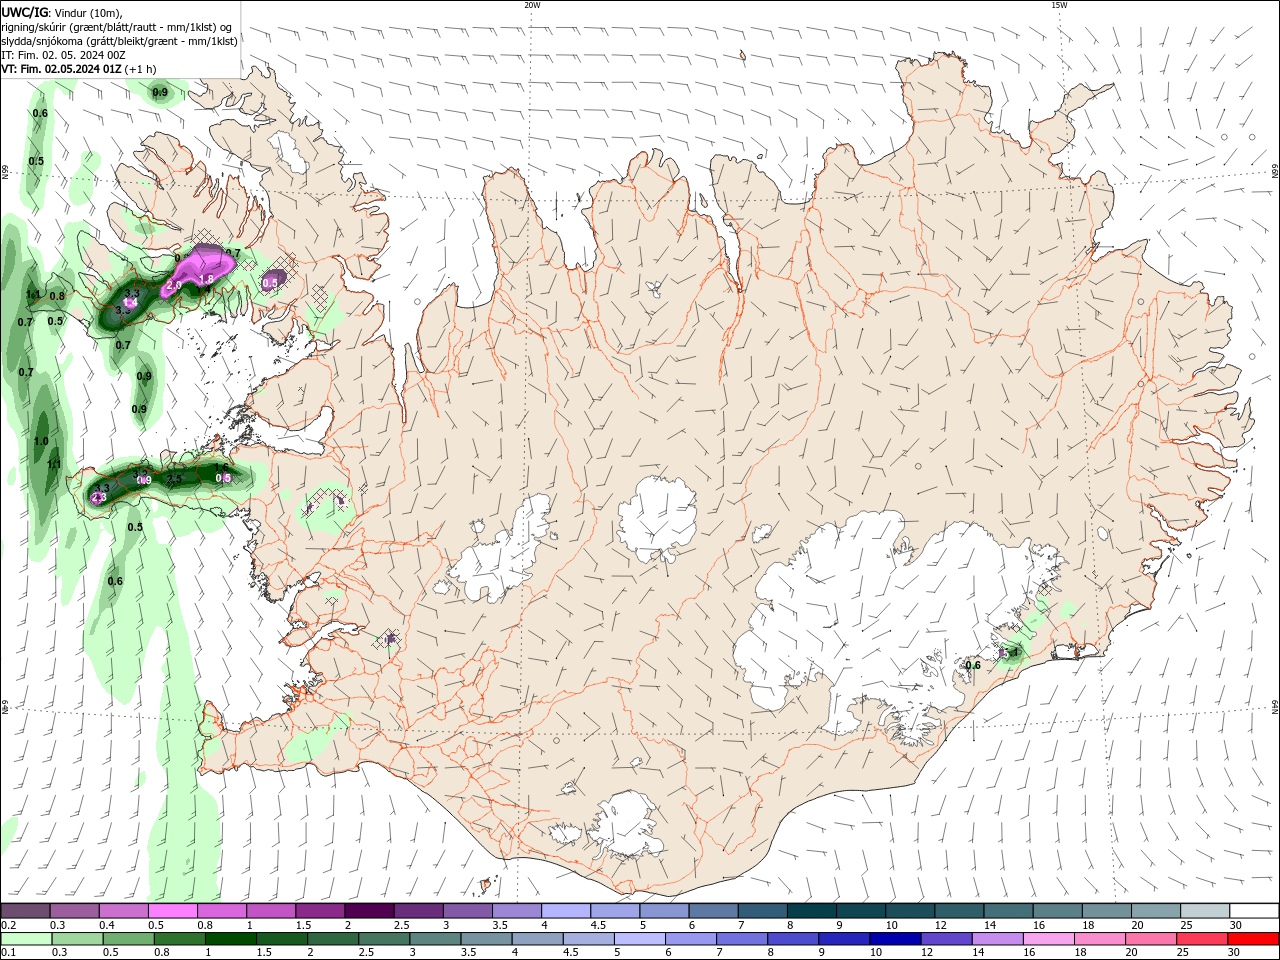Screen dimensions: 1280x960
Task: Click the 'VT: Fim. 02.05.2024 01Z (+1 h)' line
Action: (79, 69)
